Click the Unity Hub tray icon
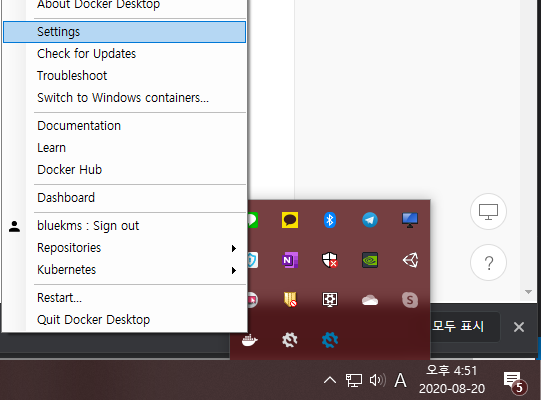541x400 pixels. click(410, 260)
